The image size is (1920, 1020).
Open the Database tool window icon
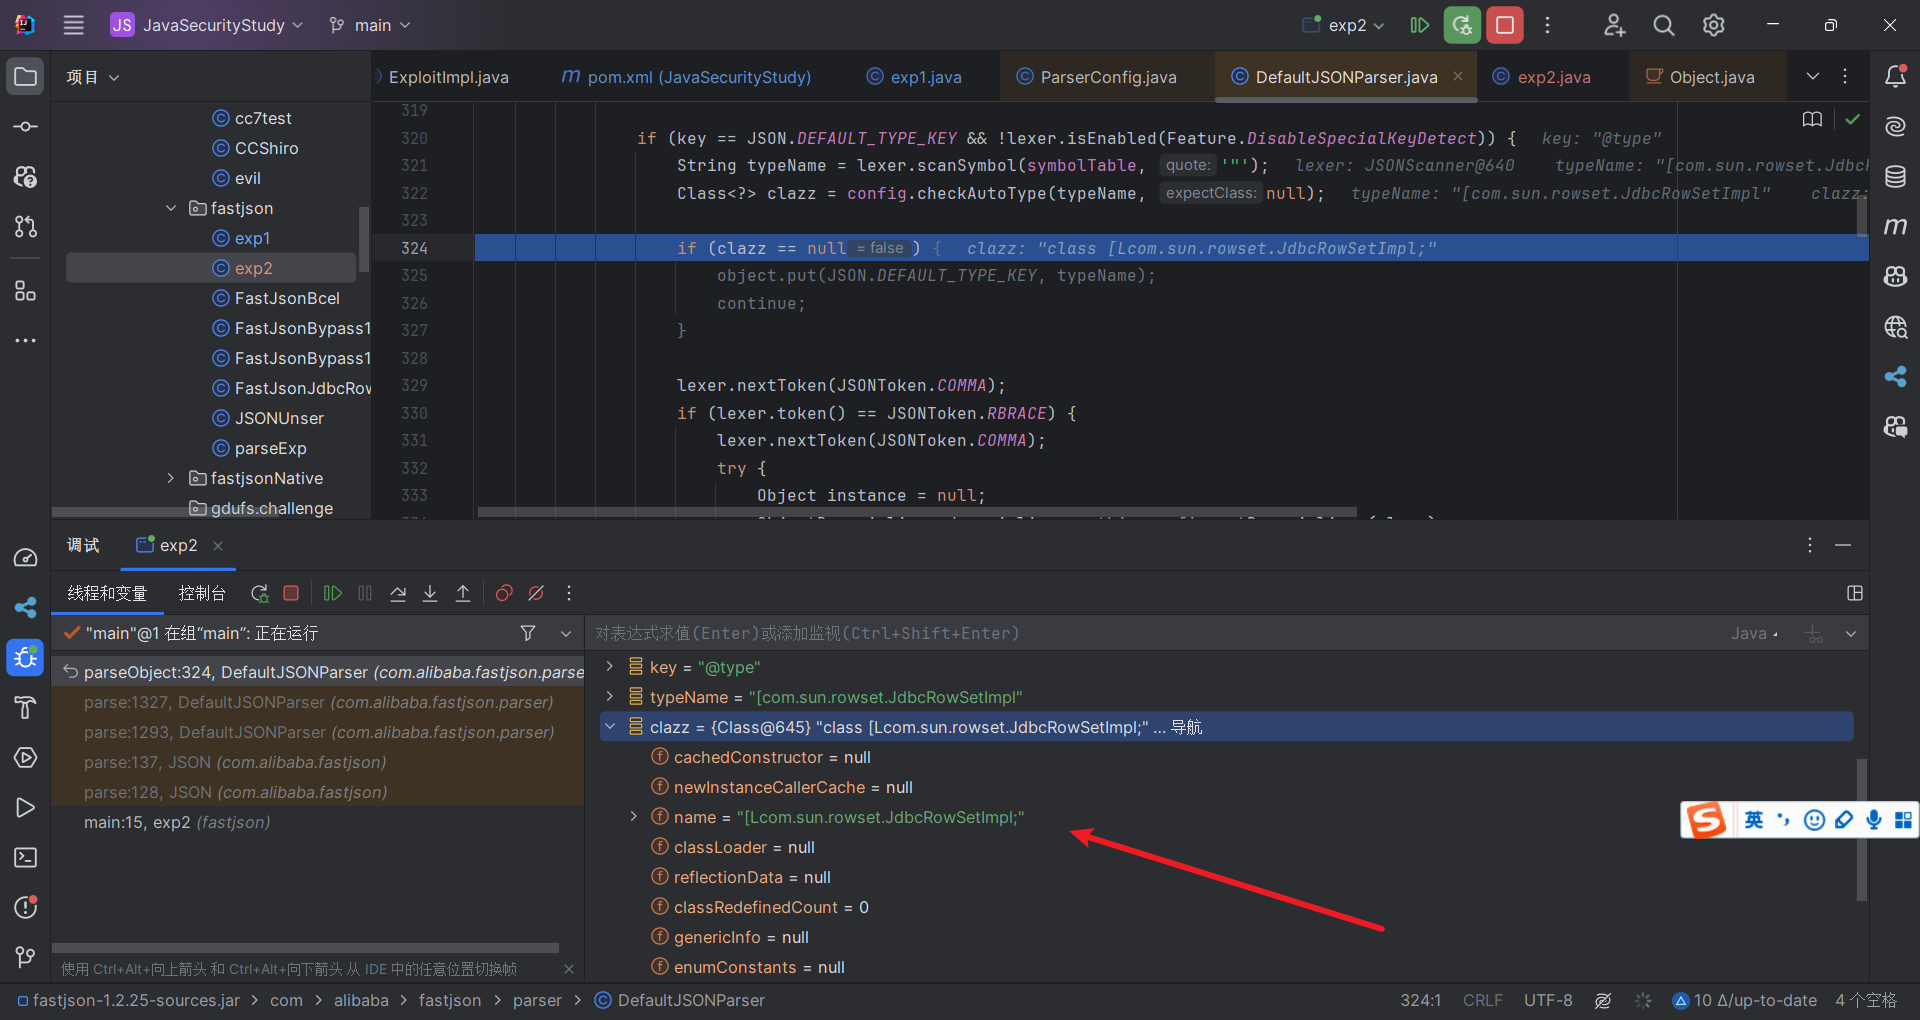pyautogui.click(x=1895, y=177)
